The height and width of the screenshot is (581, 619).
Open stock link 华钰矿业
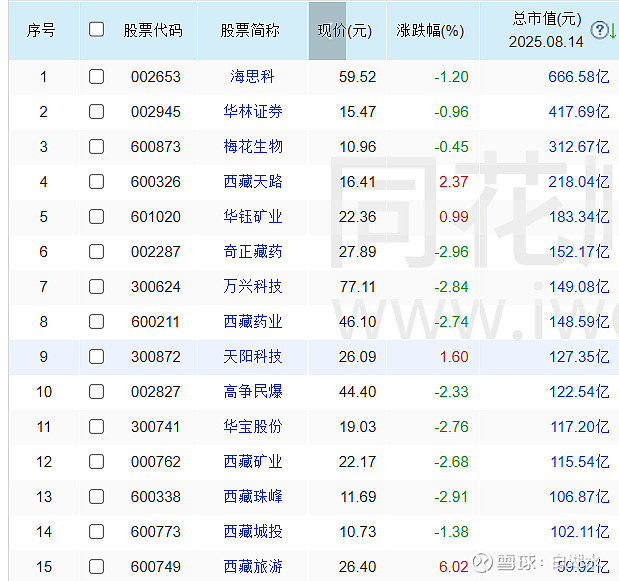tap(253, 217)
